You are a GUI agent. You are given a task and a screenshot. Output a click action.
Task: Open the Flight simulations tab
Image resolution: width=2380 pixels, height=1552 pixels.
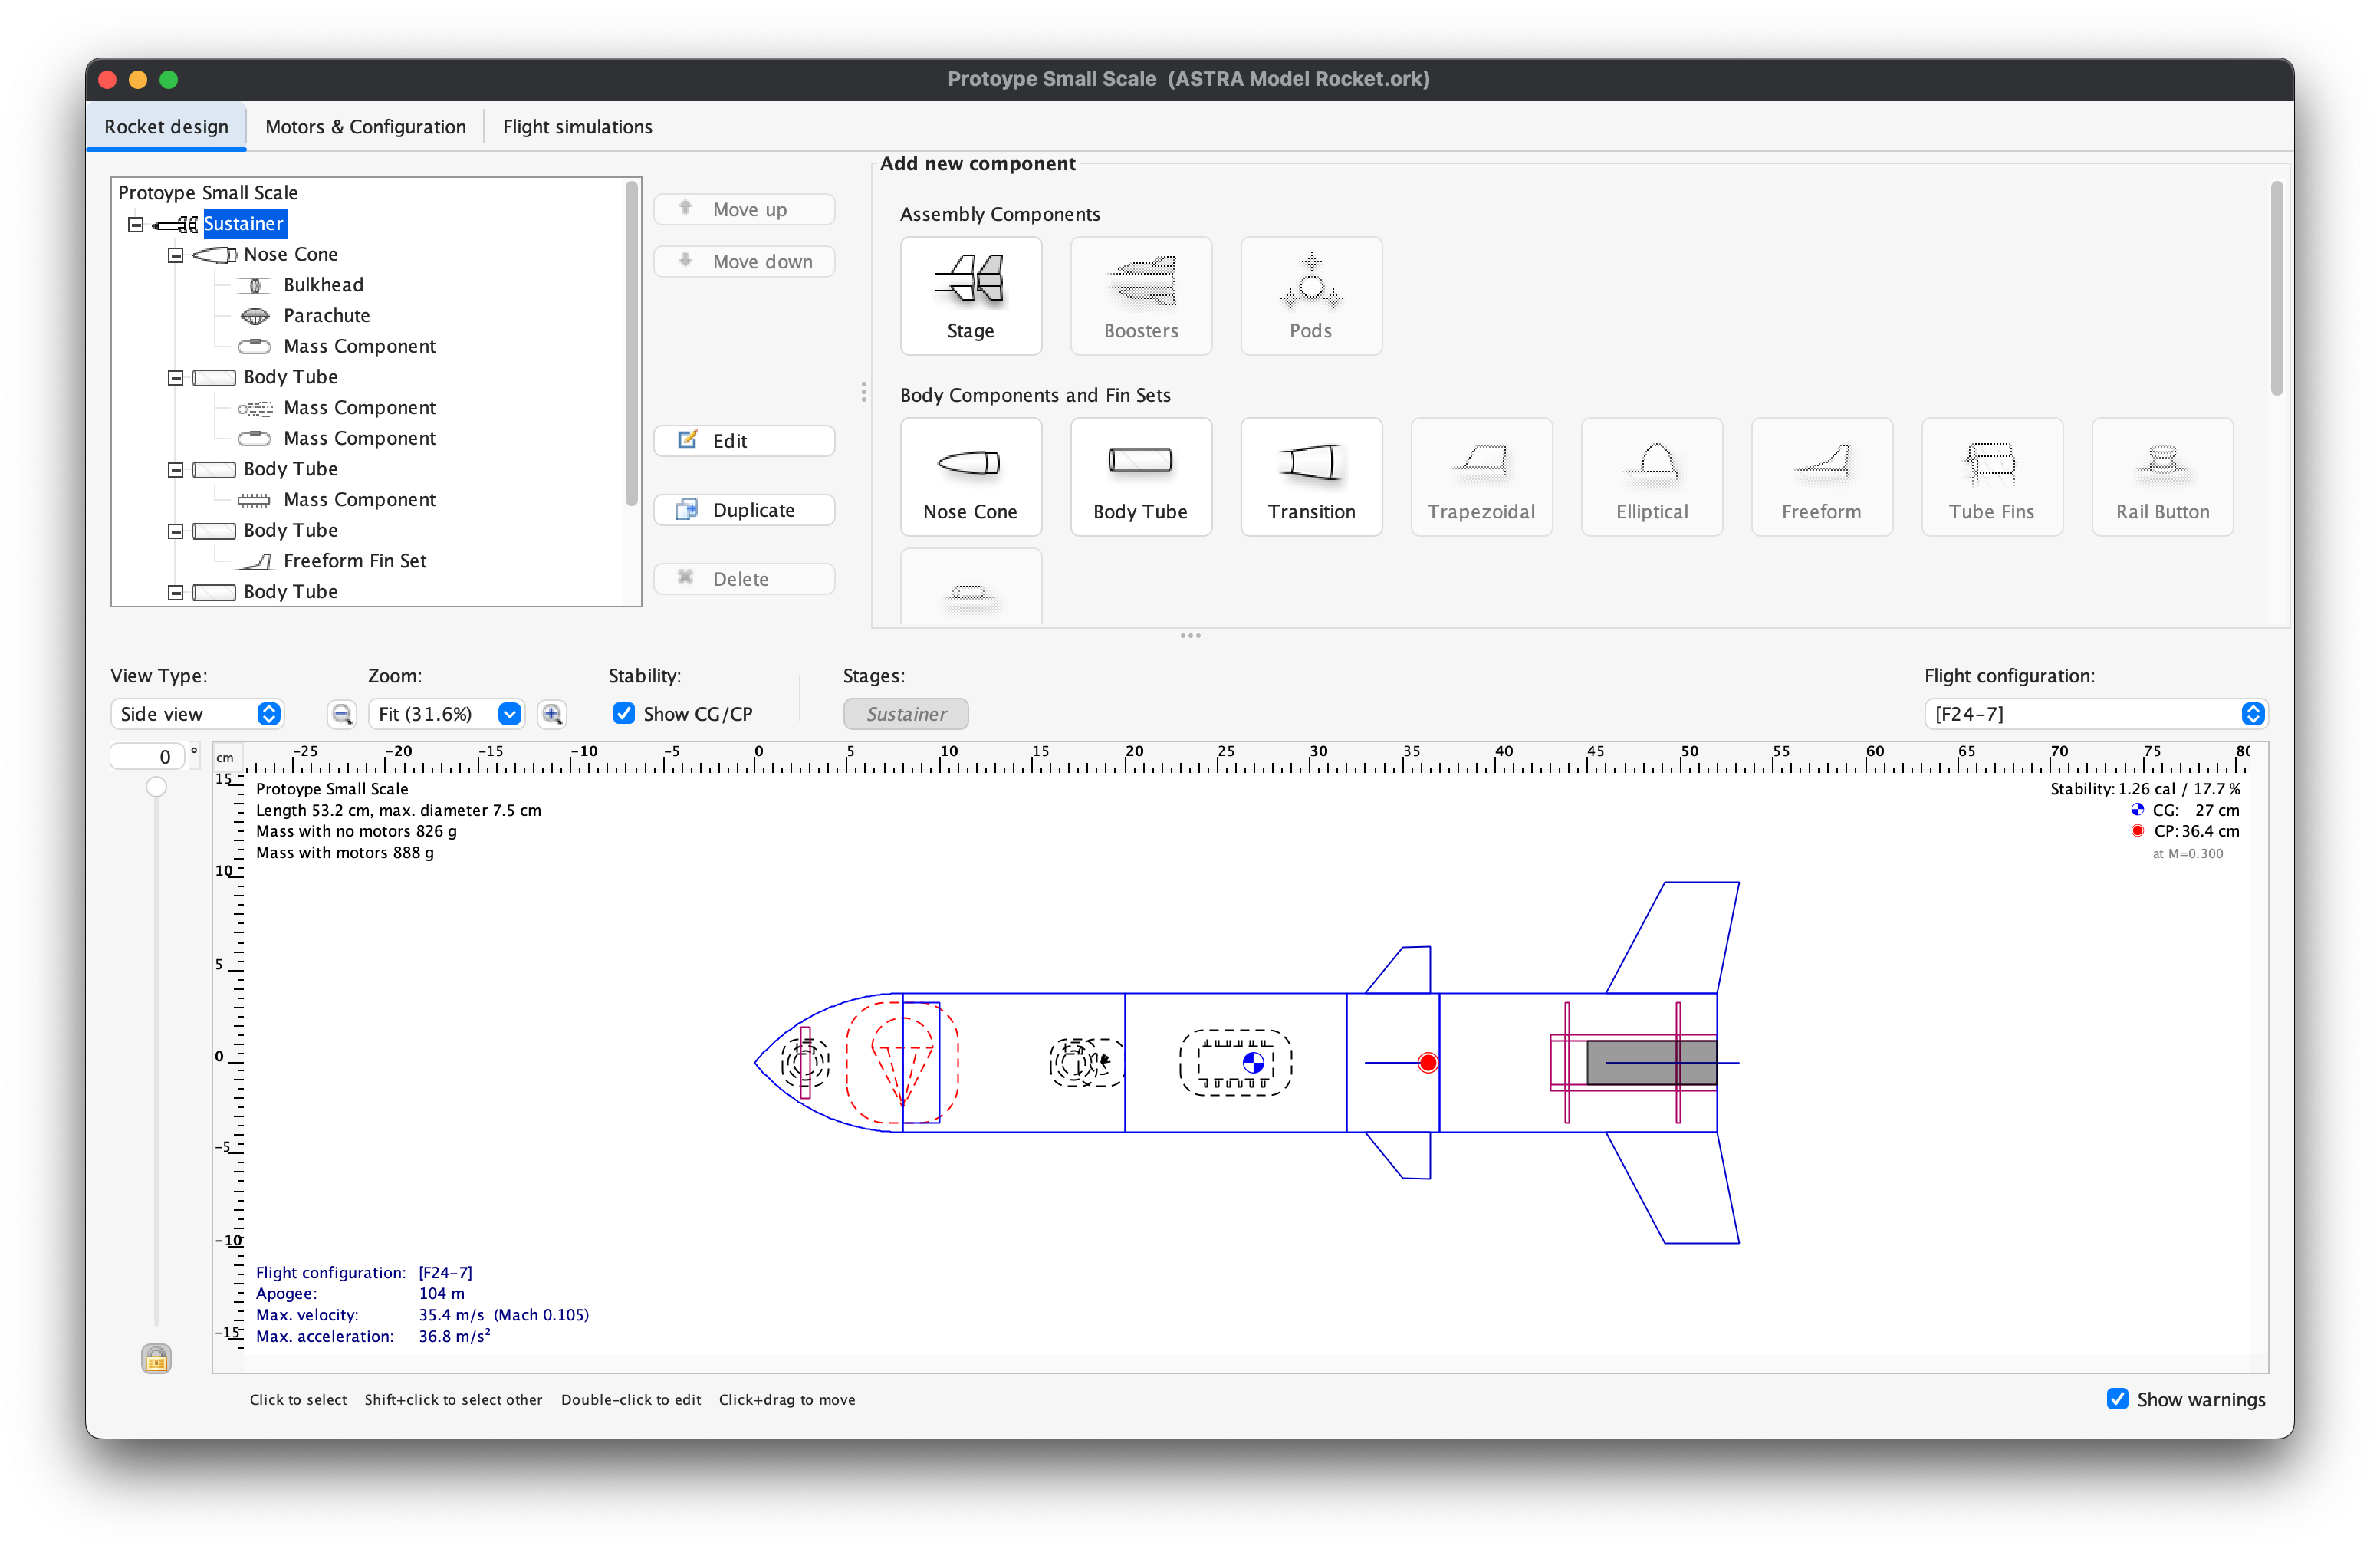577,127
